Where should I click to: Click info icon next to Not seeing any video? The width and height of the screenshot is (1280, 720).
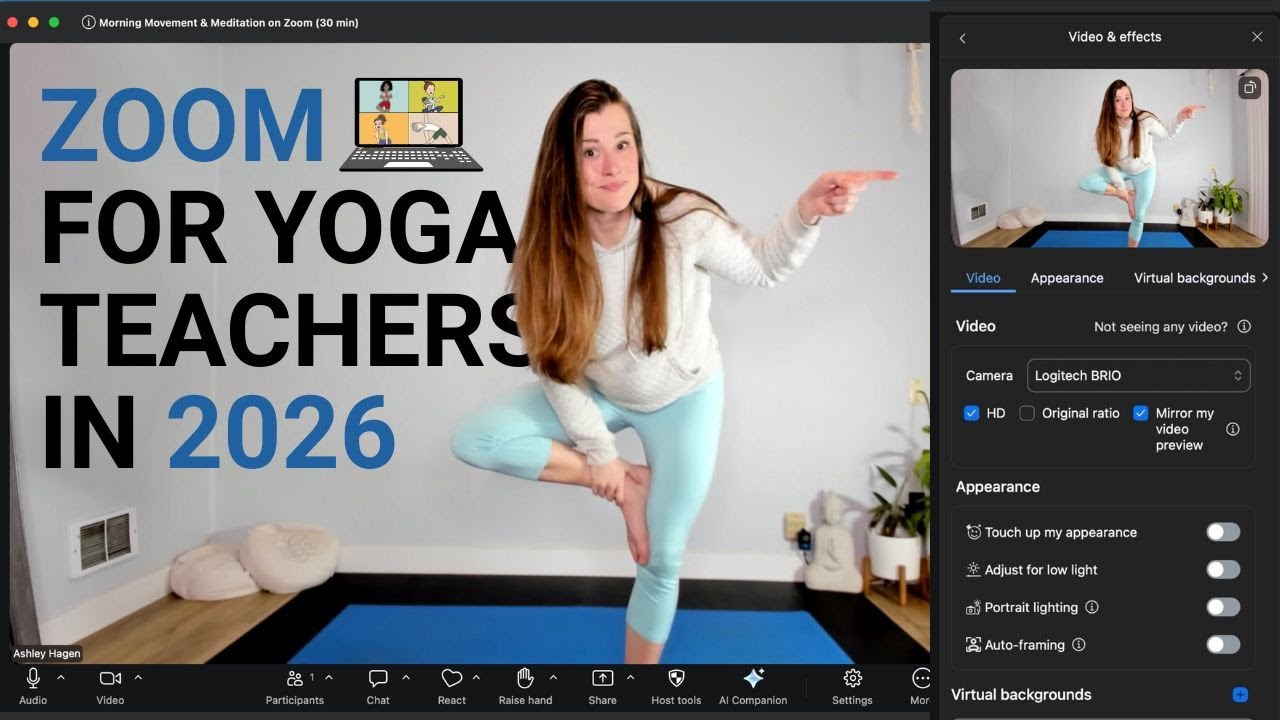1244,326
